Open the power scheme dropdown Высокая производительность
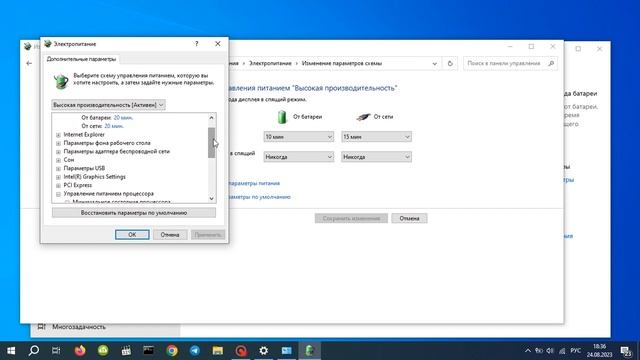This screenshot has height=360, width=640. pos(109,105)
